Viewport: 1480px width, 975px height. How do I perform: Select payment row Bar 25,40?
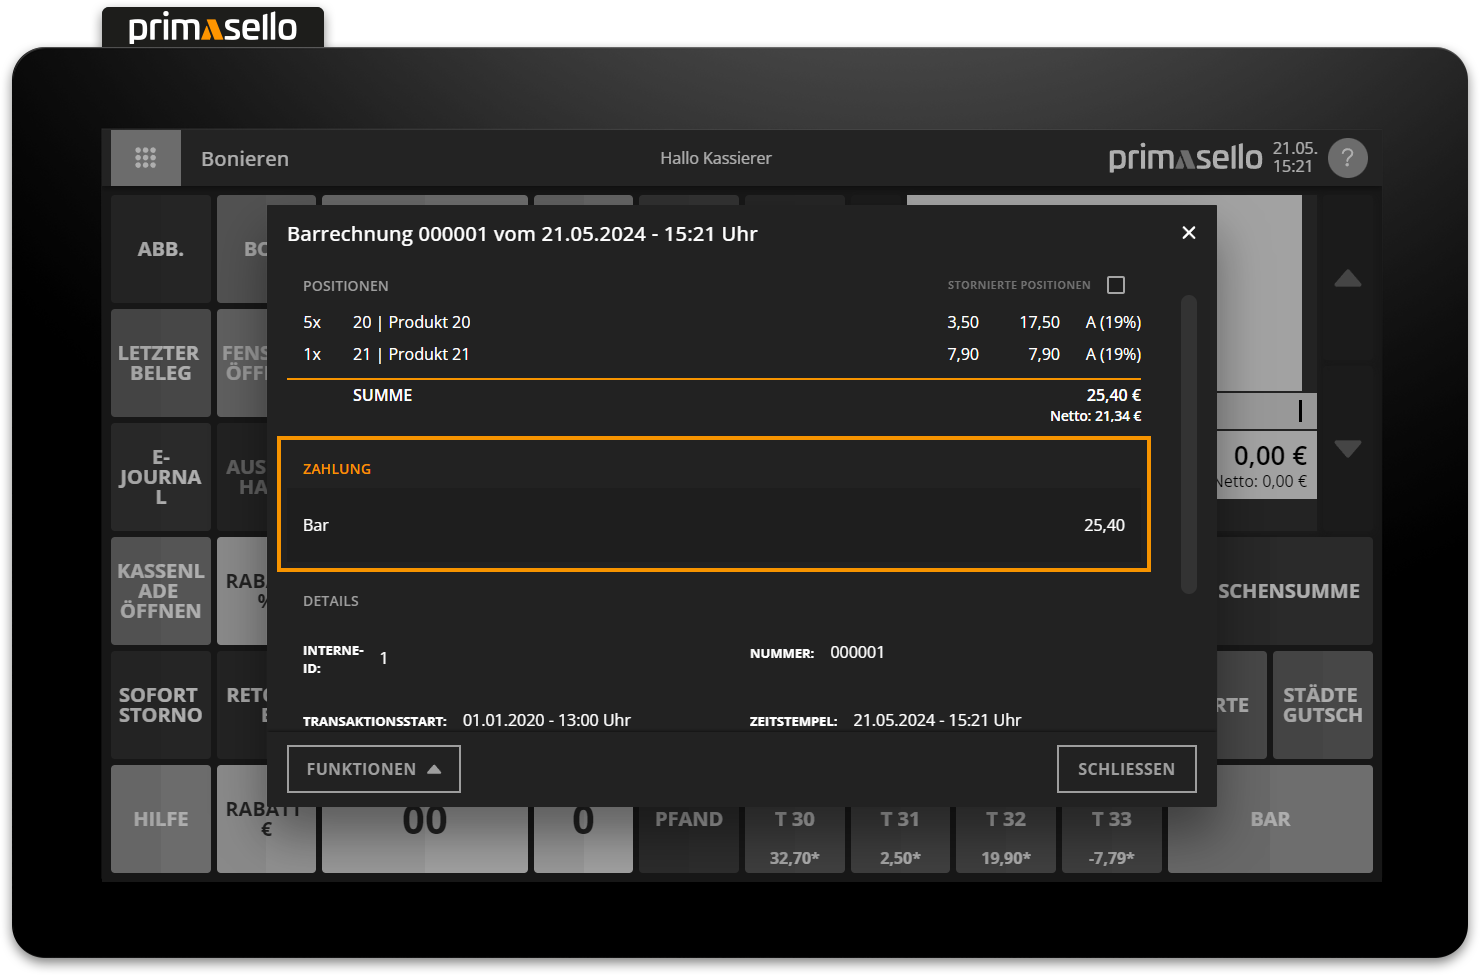(x=714, y=524)
